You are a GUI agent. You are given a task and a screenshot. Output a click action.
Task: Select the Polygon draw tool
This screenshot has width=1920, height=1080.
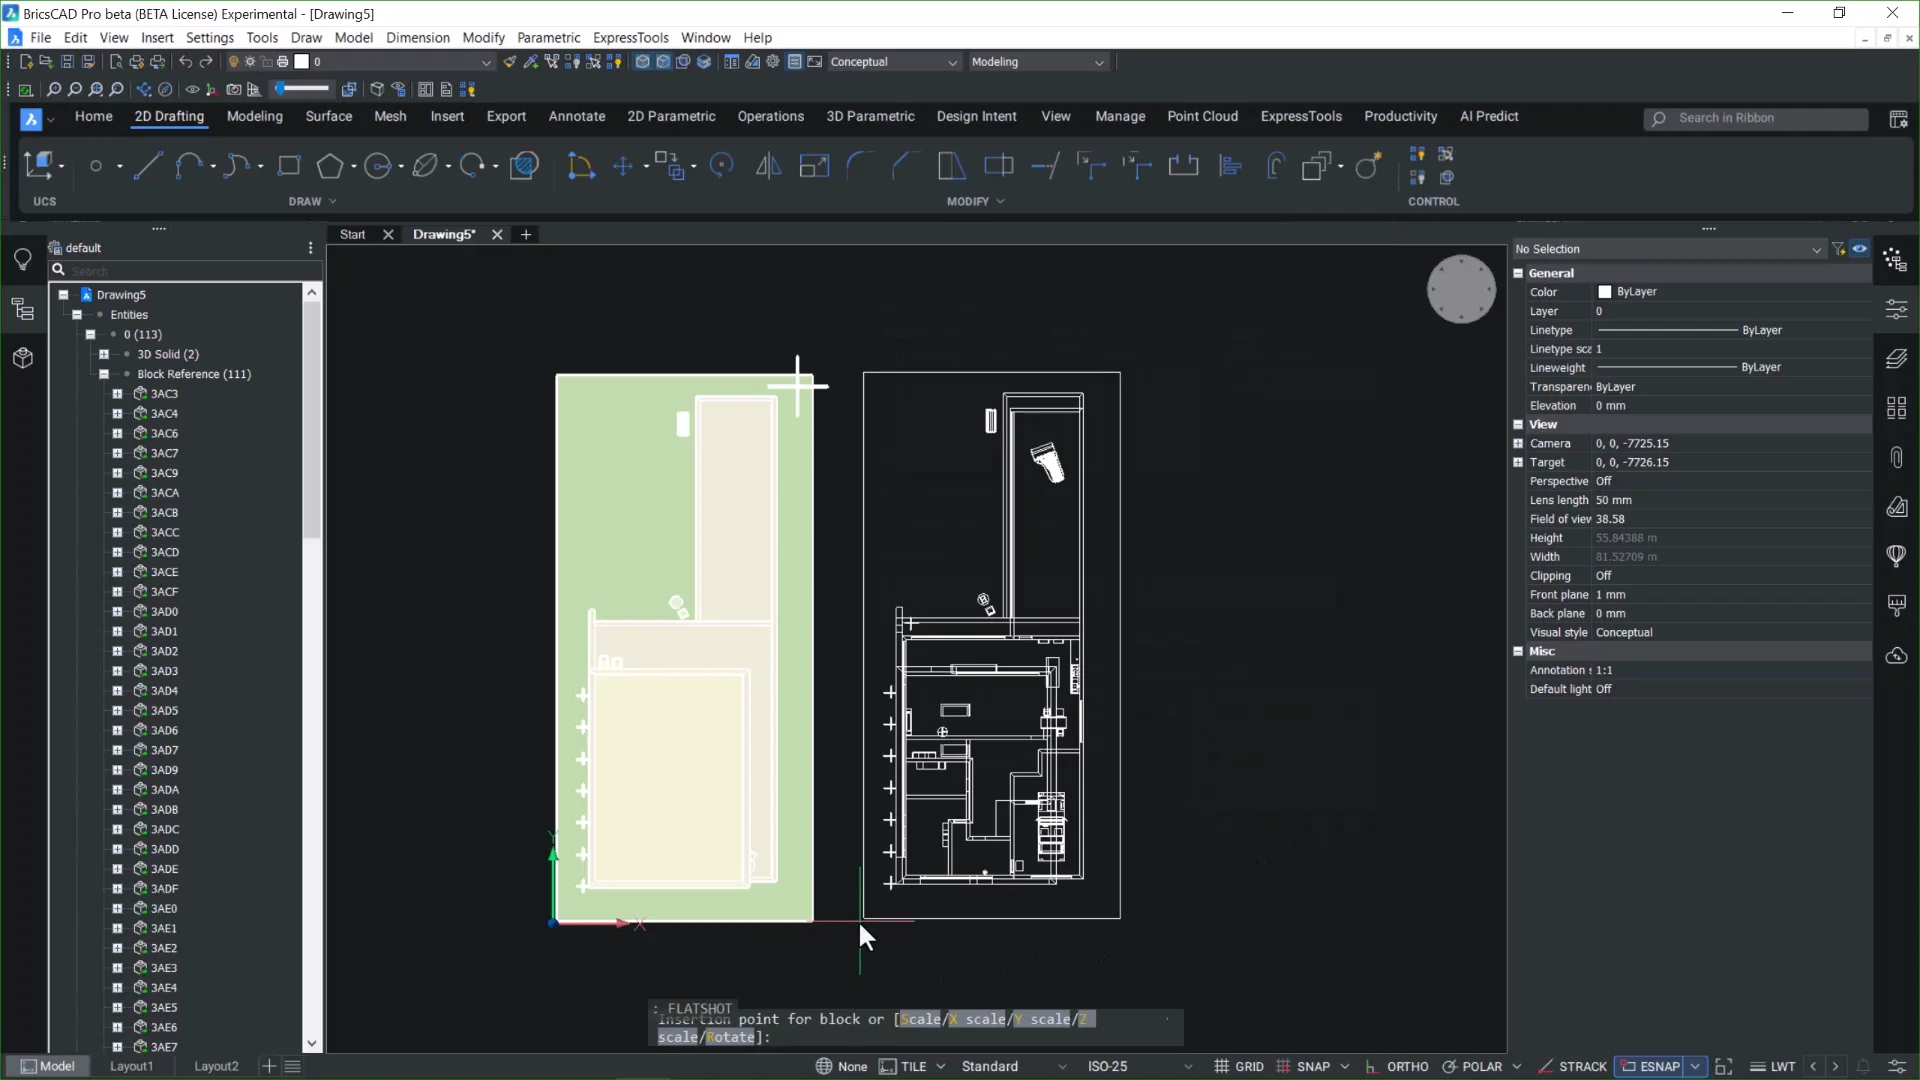(329, 166)
